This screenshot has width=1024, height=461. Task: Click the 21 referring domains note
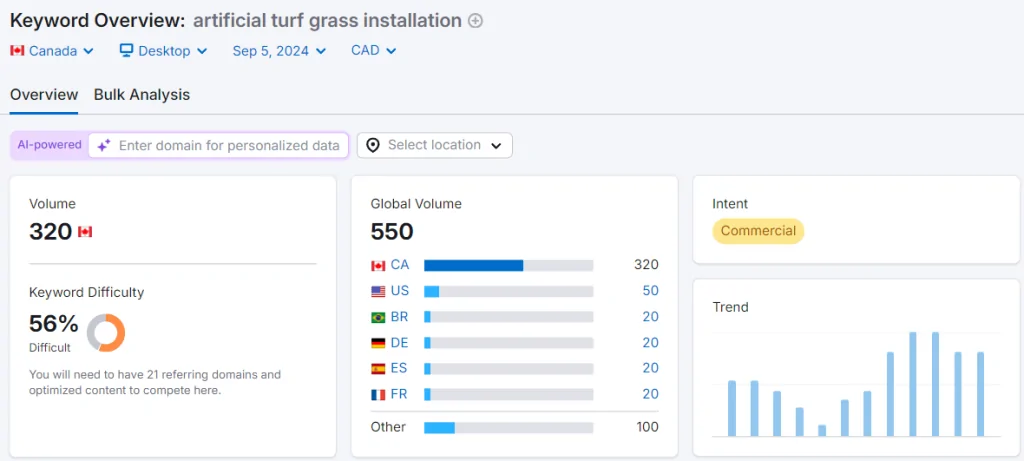click(x=155, y=383)
